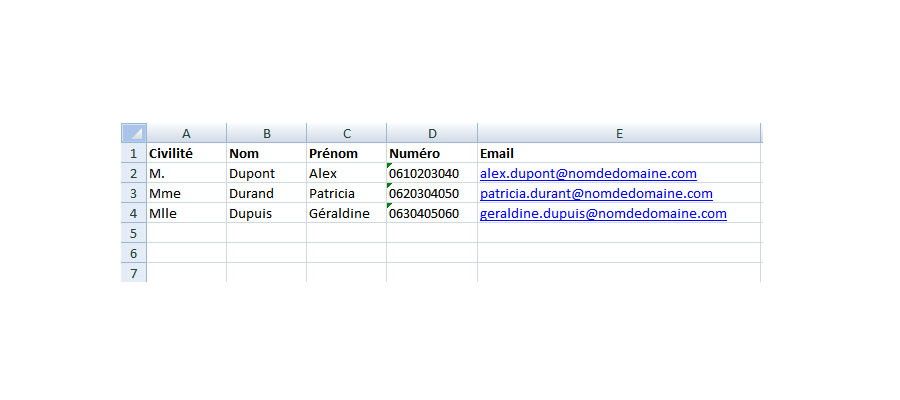Open patricia.durant@nomdedomaine.com email link
900x400 pixels.
click(596, 193)
